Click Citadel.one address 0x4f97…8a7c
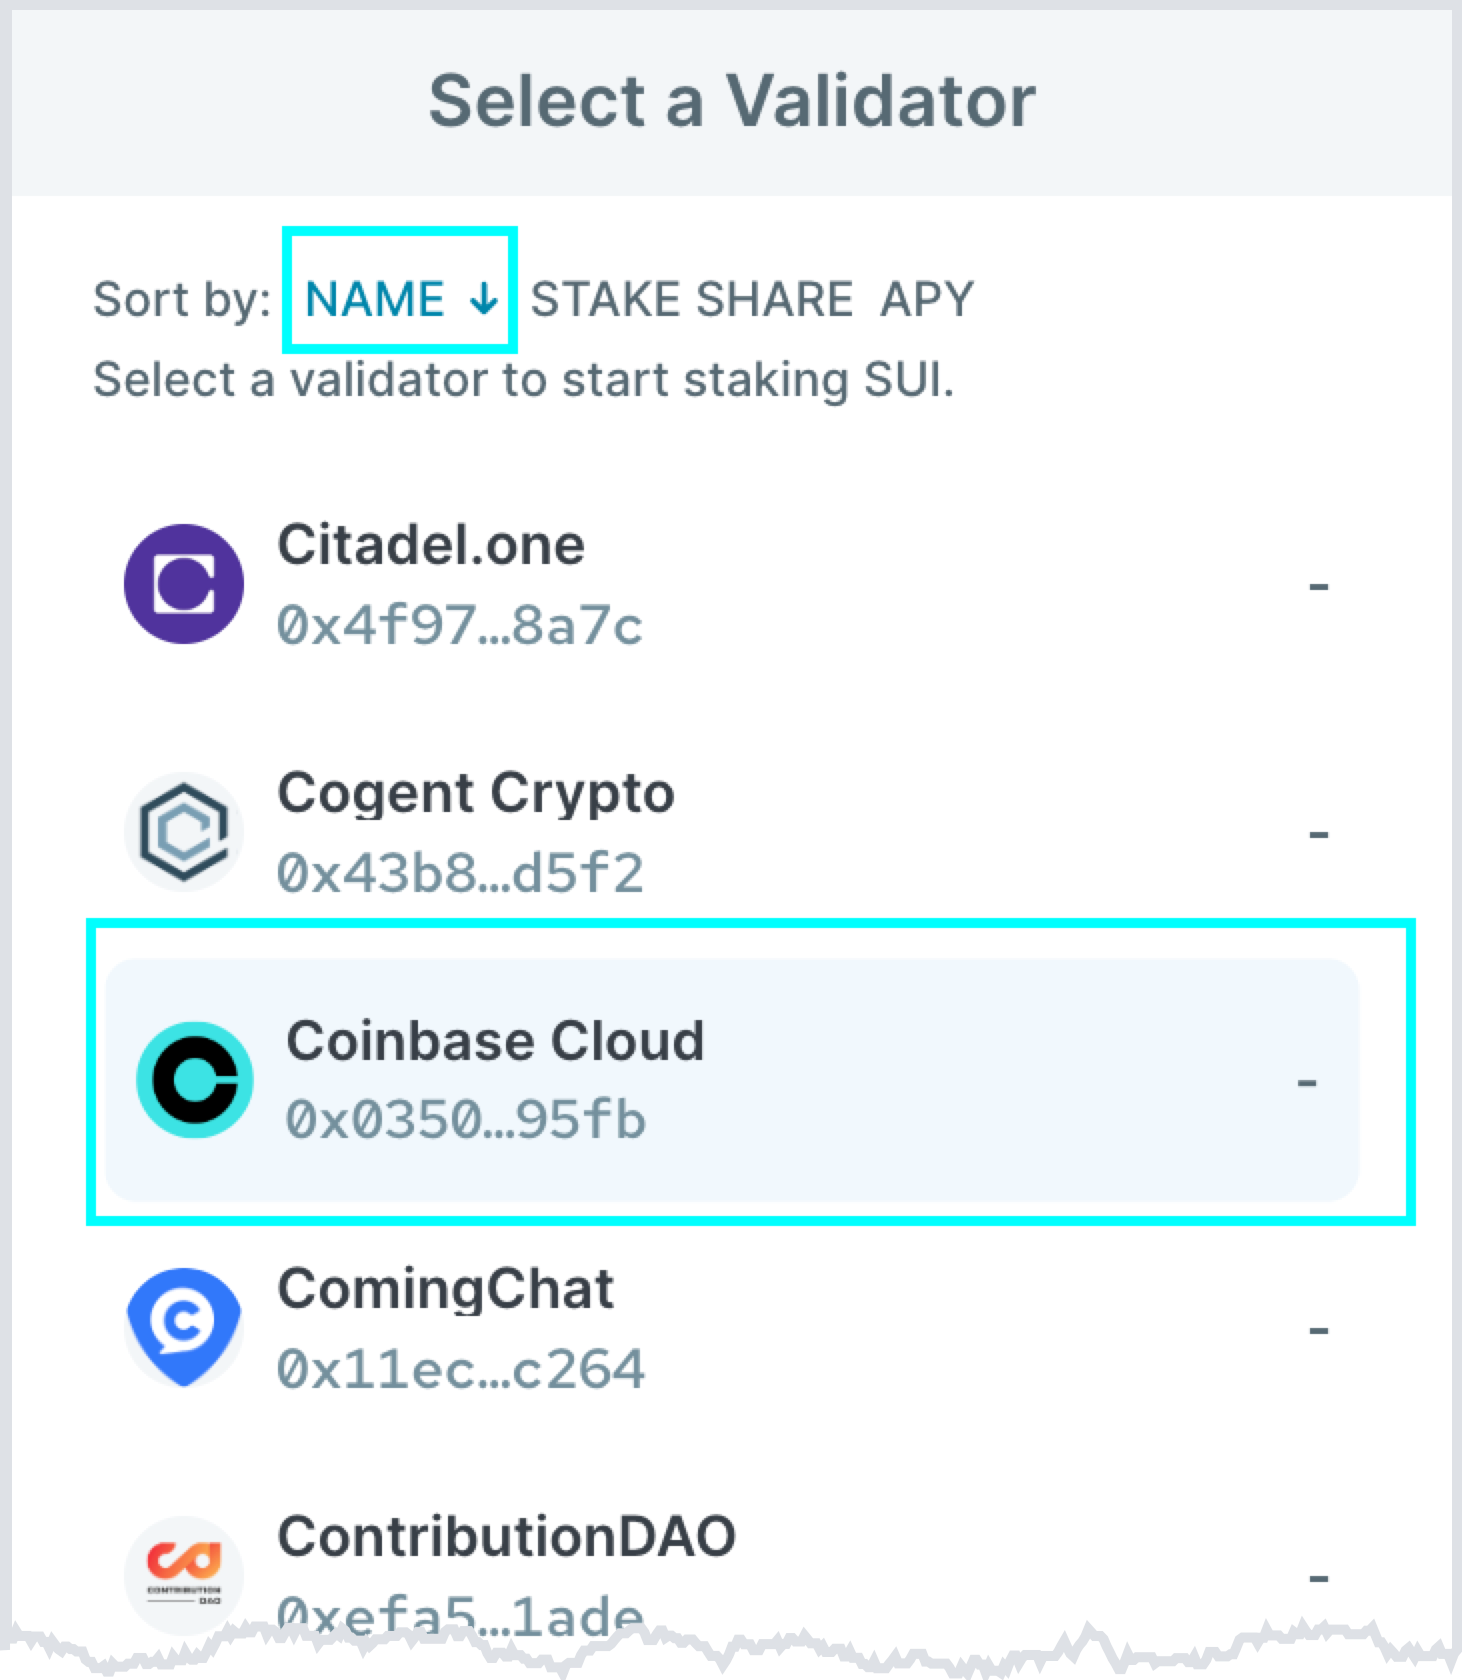 tap(460, 626)
